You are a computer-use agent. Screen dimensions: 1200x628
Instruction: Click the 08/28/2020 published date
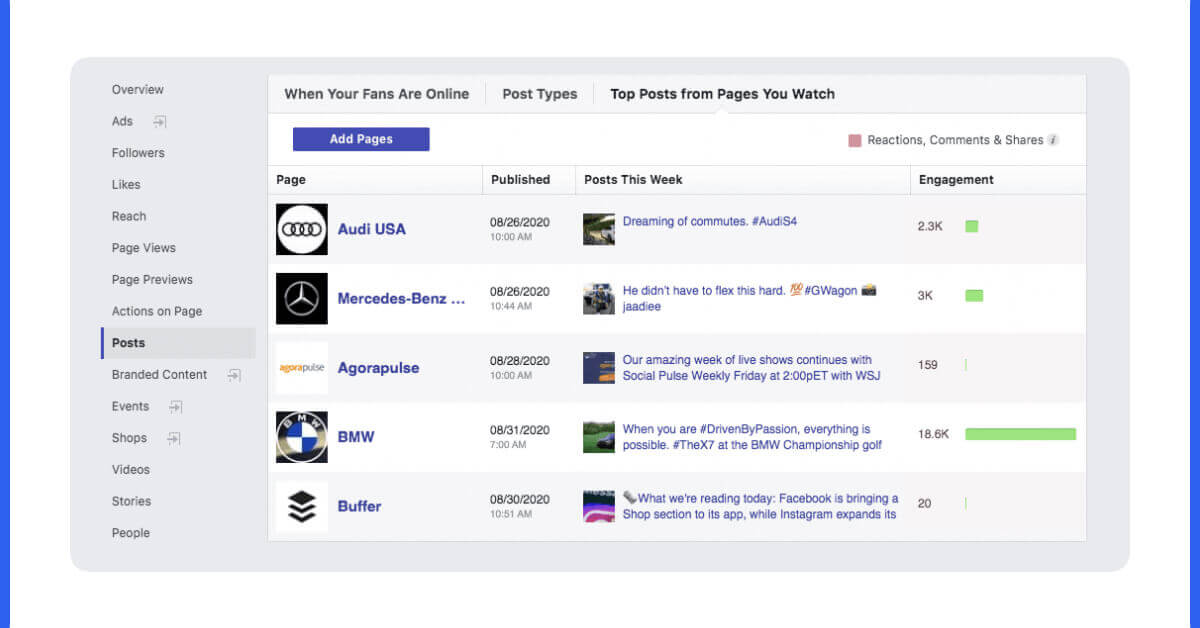click(520, 361)
